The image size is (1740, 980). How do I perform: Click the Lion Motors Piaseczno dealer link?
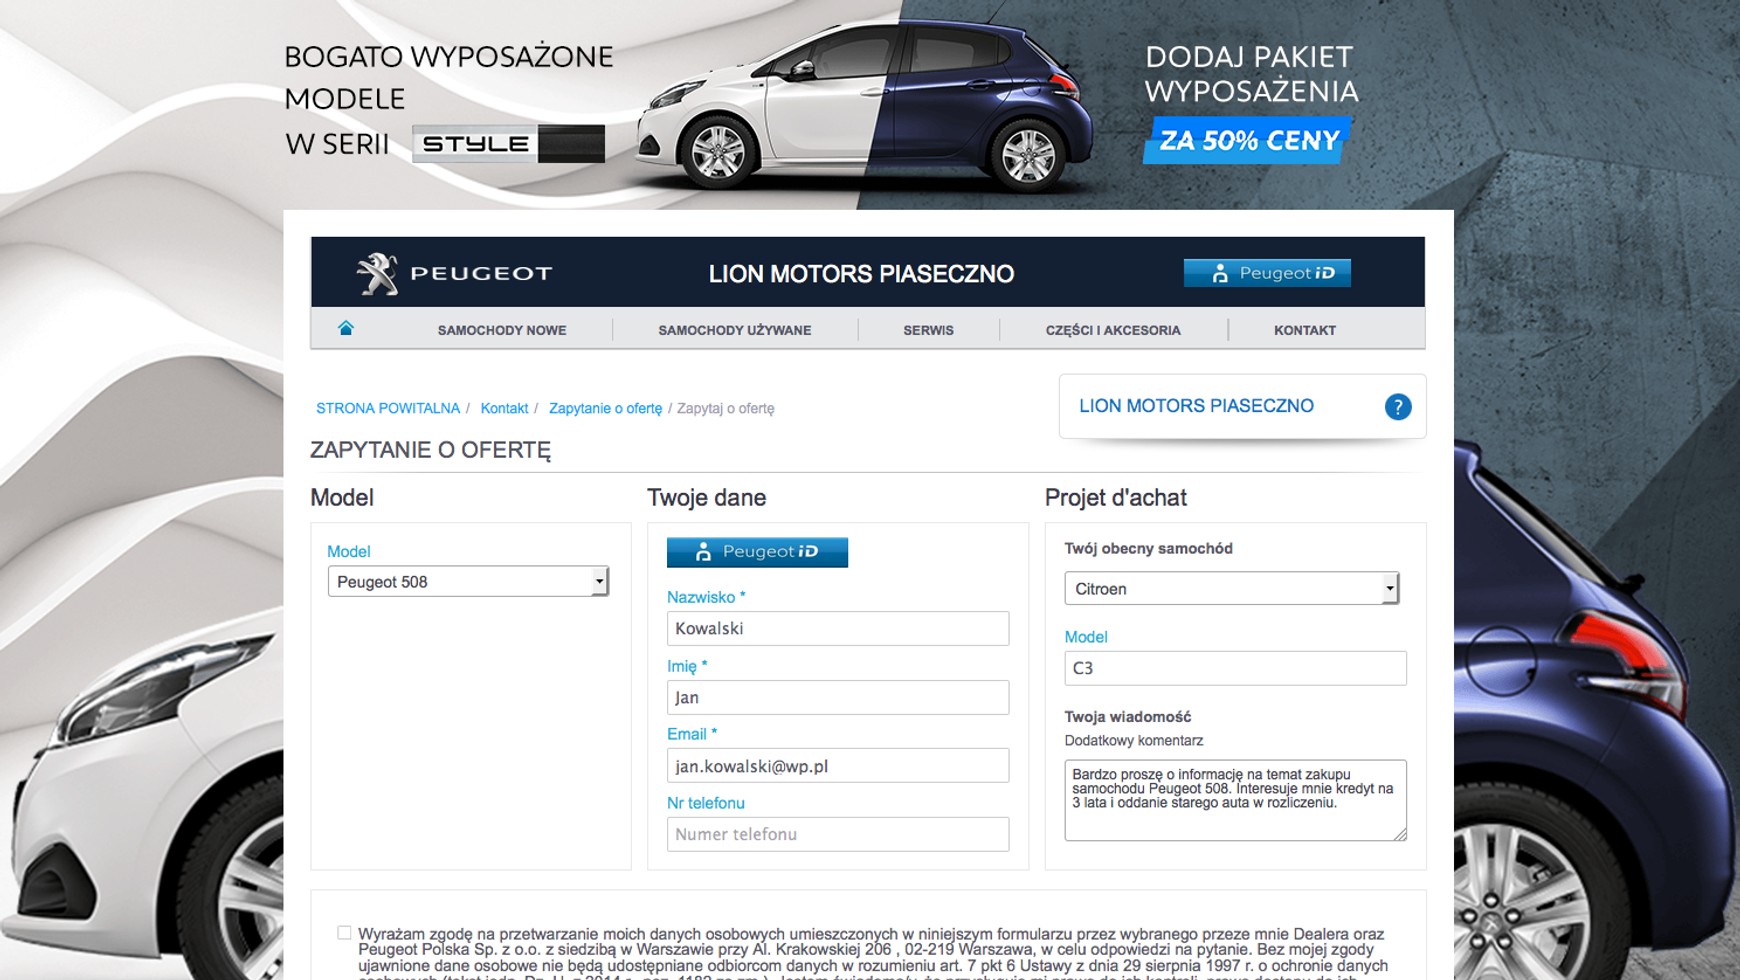coord(1196,406)
